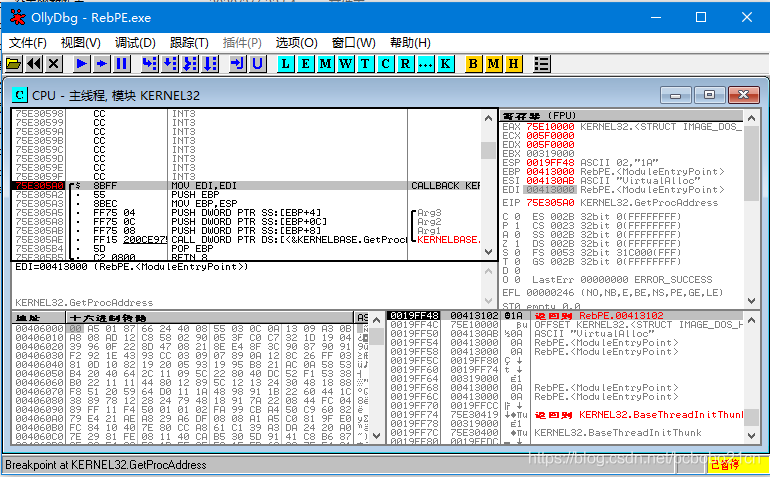Open the 视图(V) menu
This screenshot has height=477, width=770.
[x=81, y=43]
